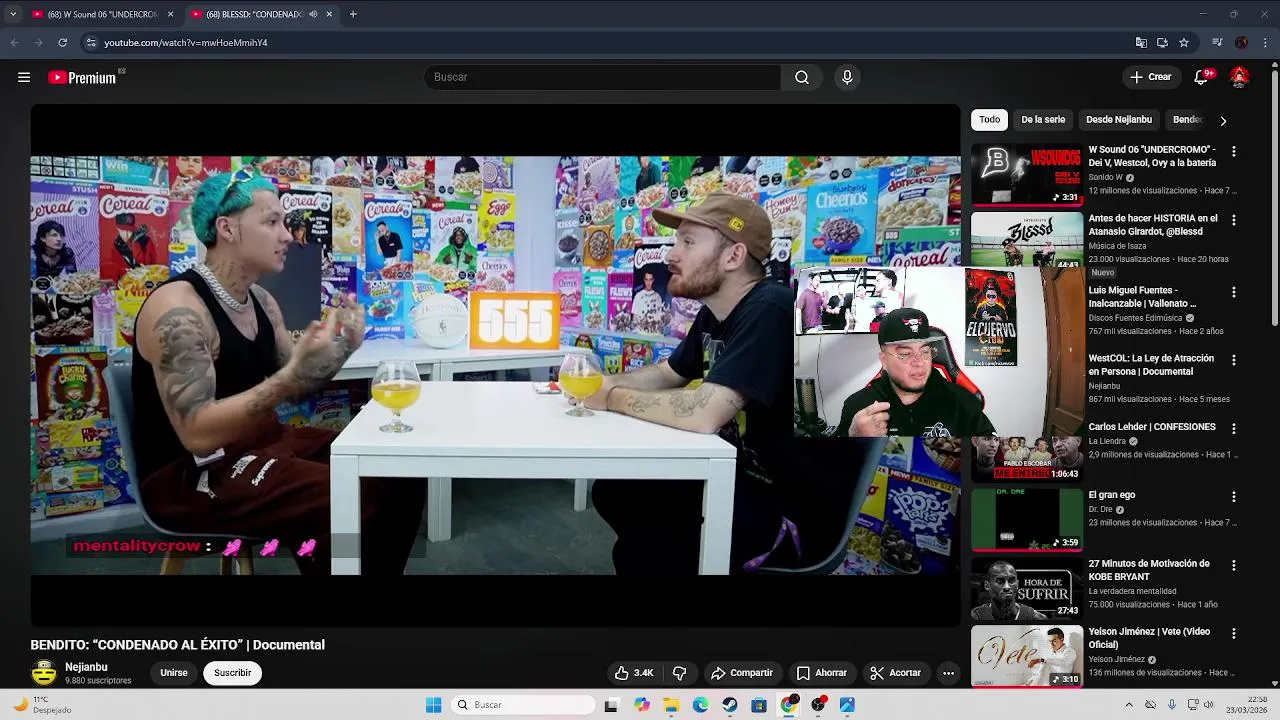Open the YouTube hamburger guide menu
This screenshot has width=1280, height=720.
click(x=24, y=77)
